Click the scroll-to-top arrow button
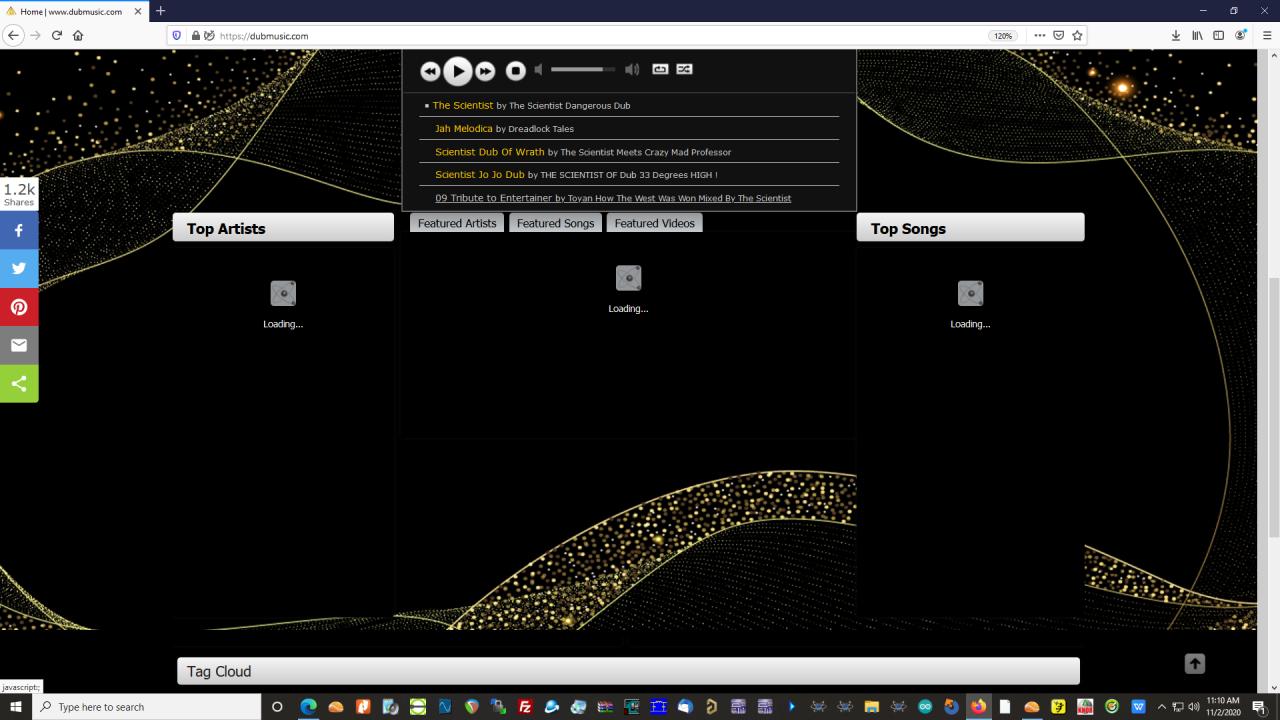 tap(1194, 664)
